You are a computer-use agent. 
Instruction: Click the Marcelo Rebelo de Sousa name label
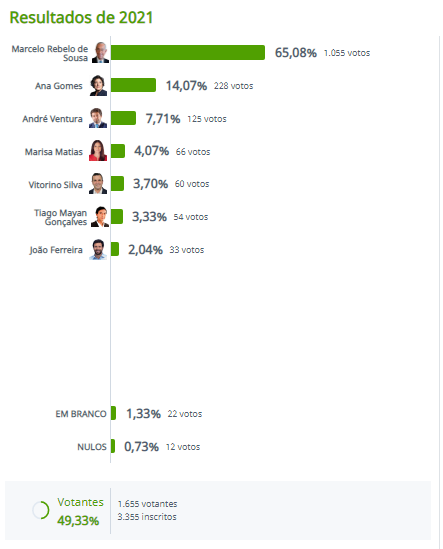tap(50, 53)
